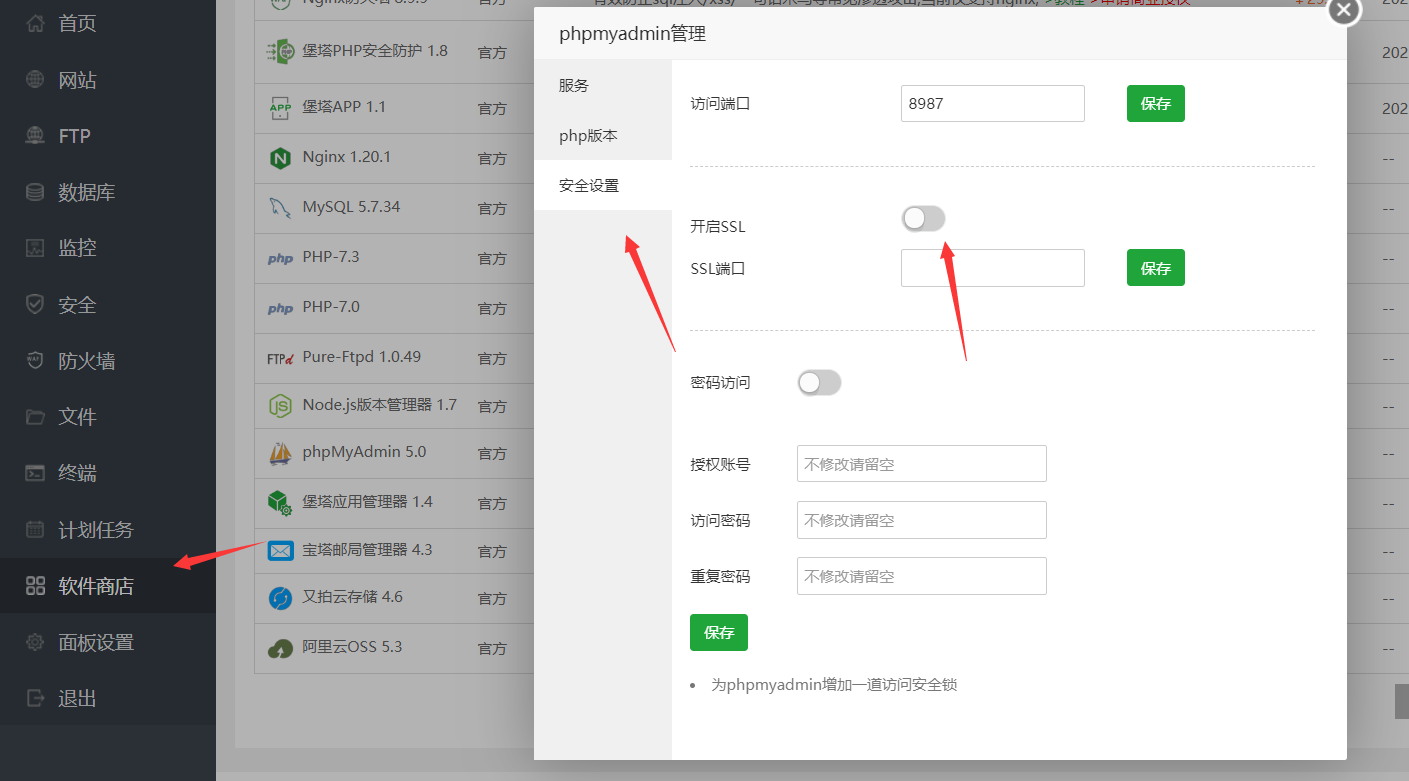The image size is (1409, 781).
Task: Click the text MySQL 5.7.34
Action: 351,207
